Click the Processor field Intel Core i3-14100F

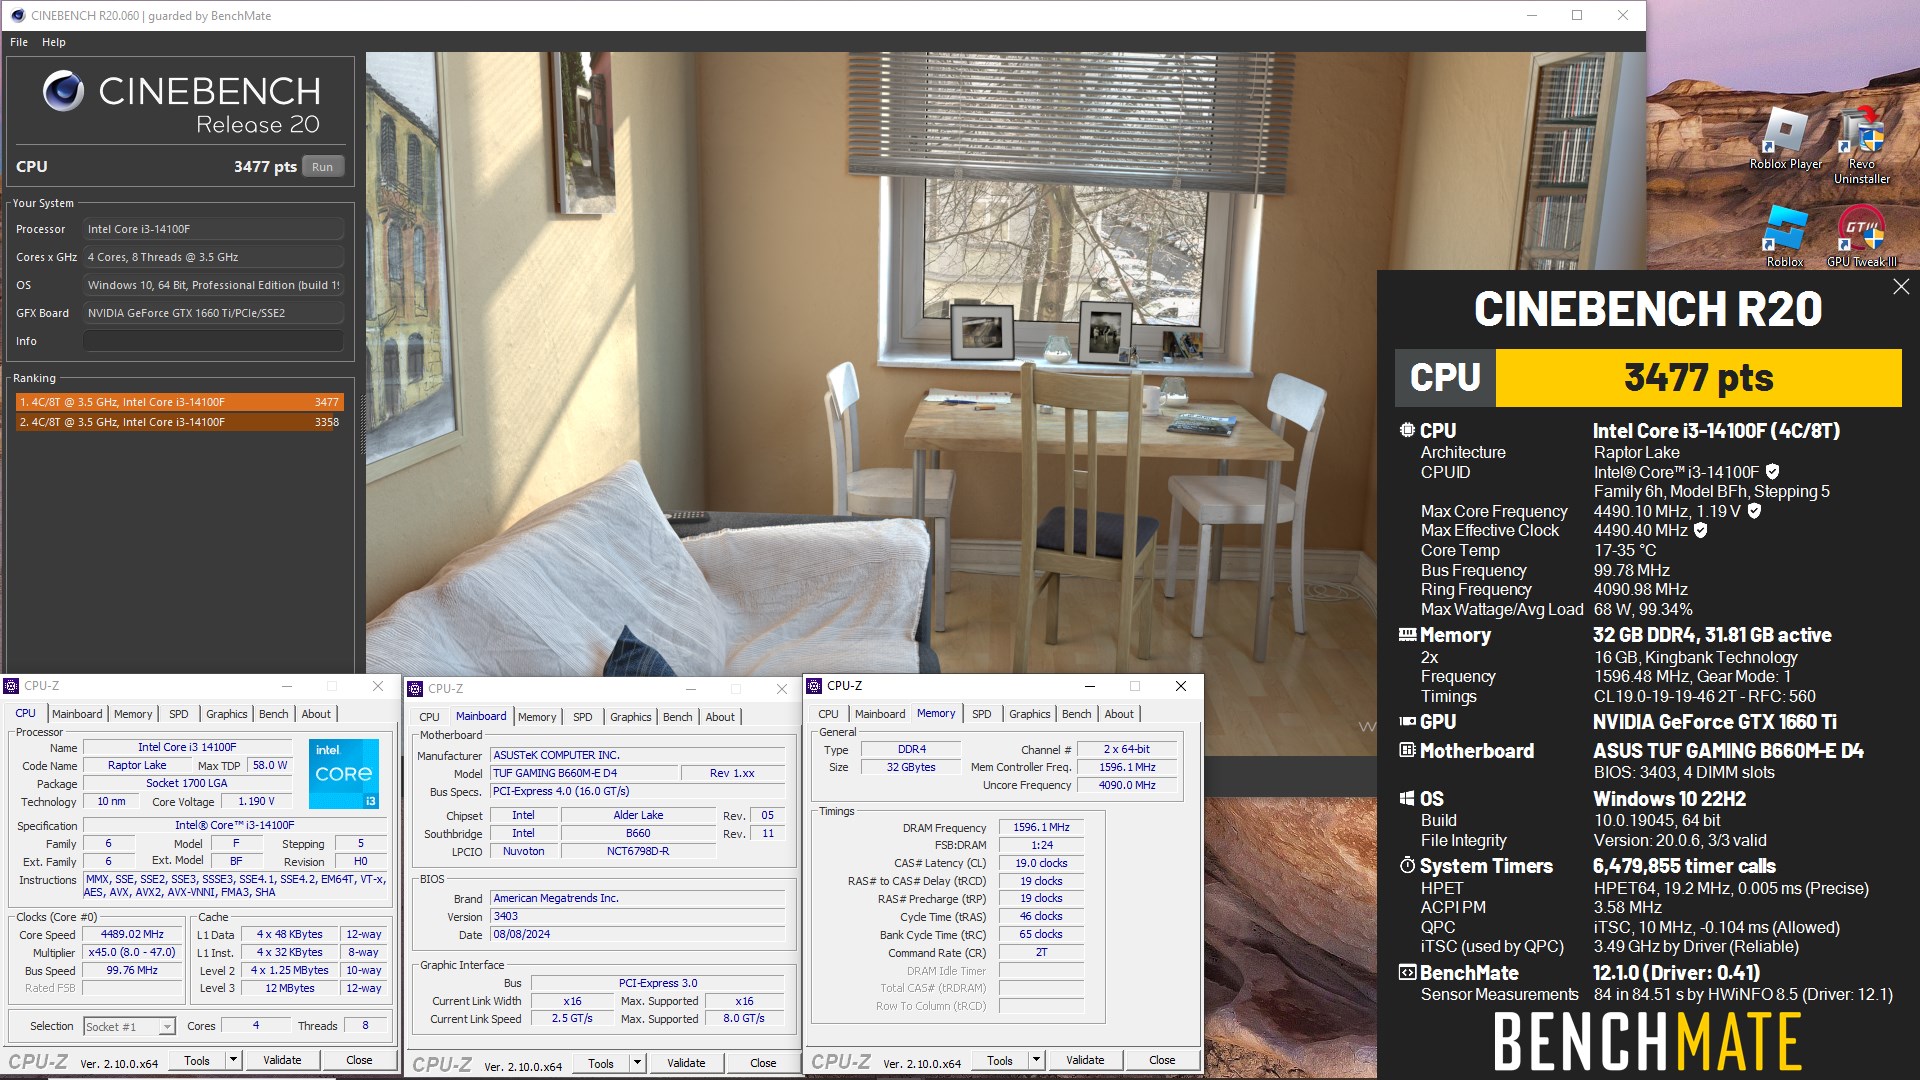(213, 229)
